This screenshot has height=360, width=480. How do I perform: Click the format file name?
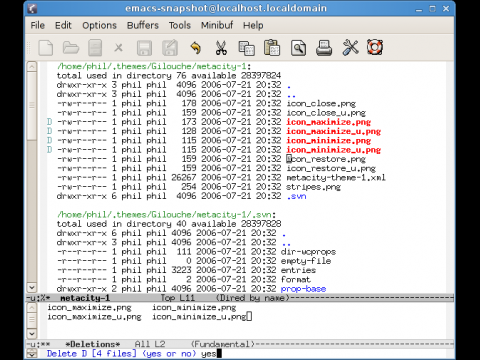click(x=296, y=279)
